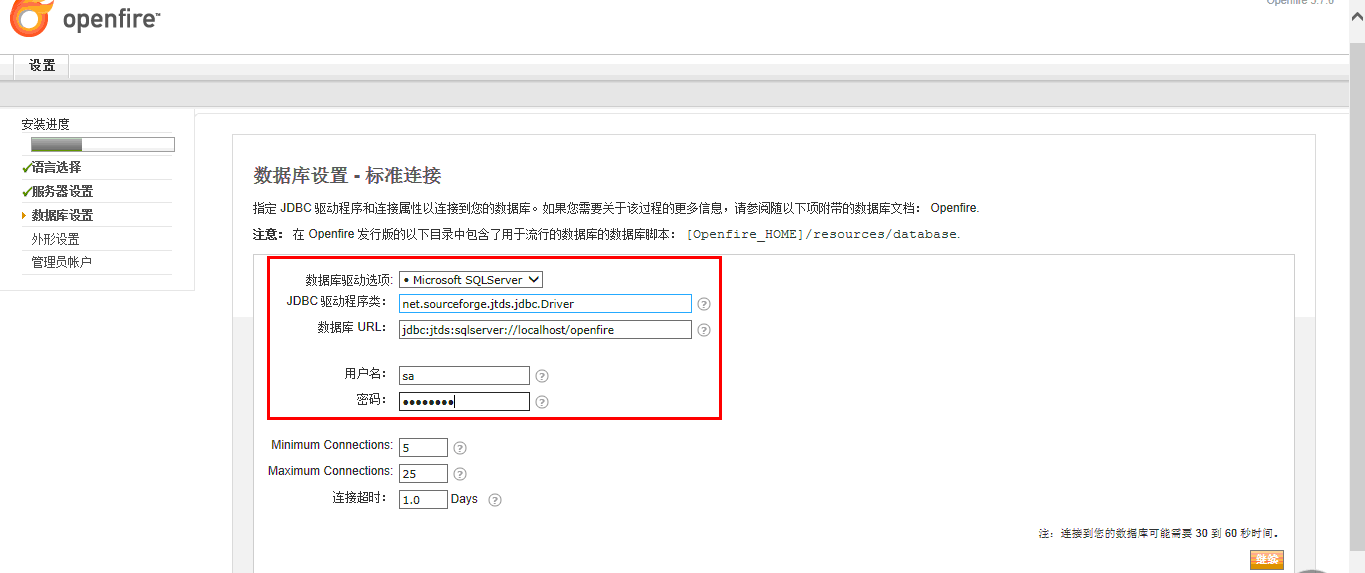Click the 安装进度 progress bar
The width and height of the screenshot is (1365, 573).
click(103, 145)
